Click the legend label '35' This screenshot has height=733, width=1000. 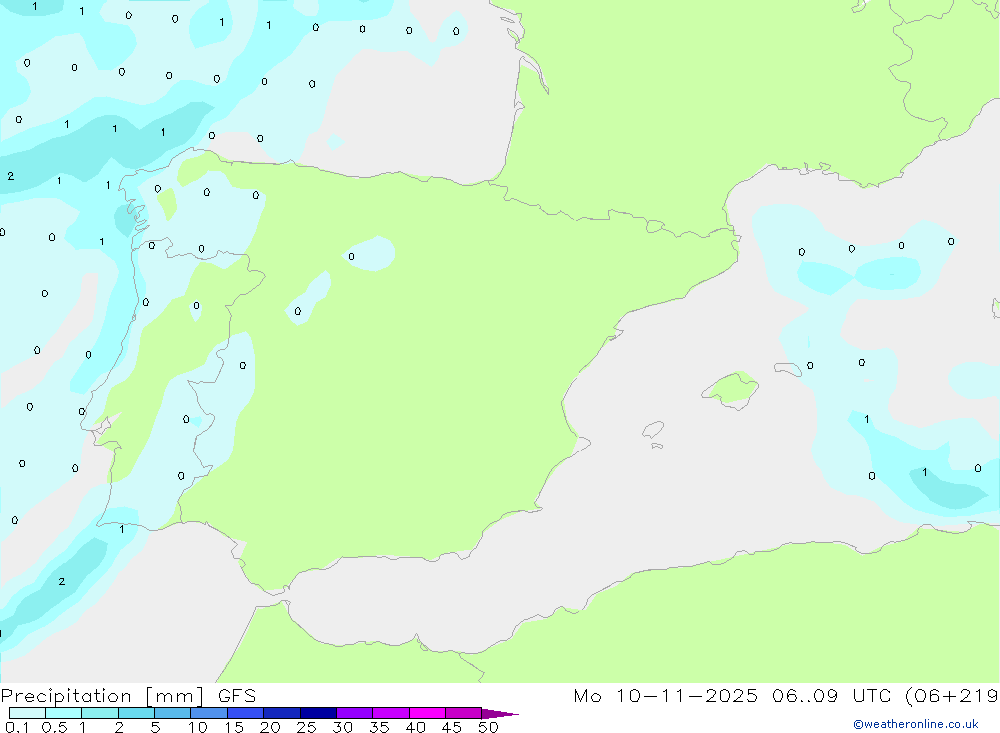point(379,727)
